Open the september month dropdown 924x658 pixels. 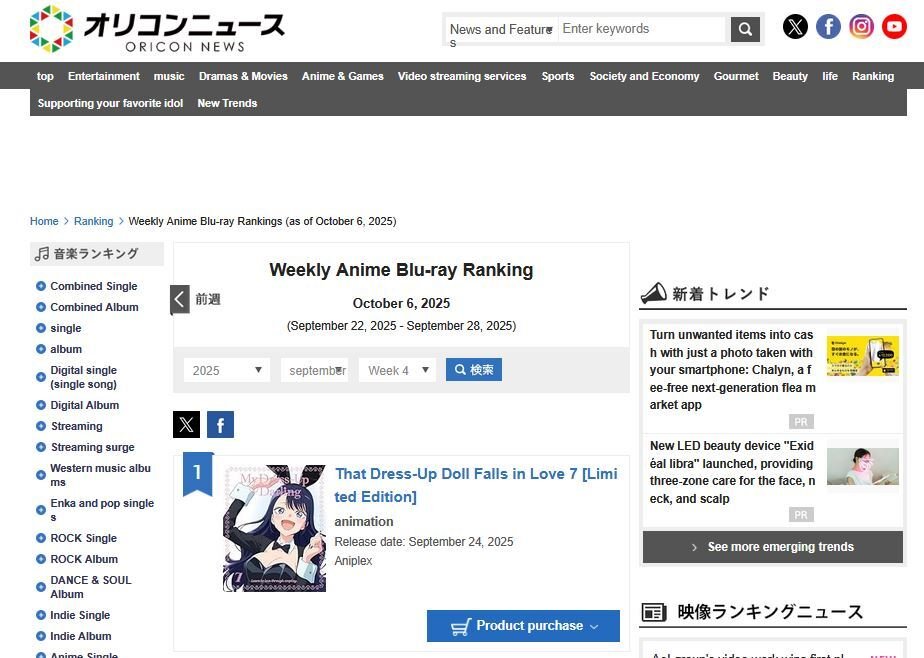tap(314, 370)
